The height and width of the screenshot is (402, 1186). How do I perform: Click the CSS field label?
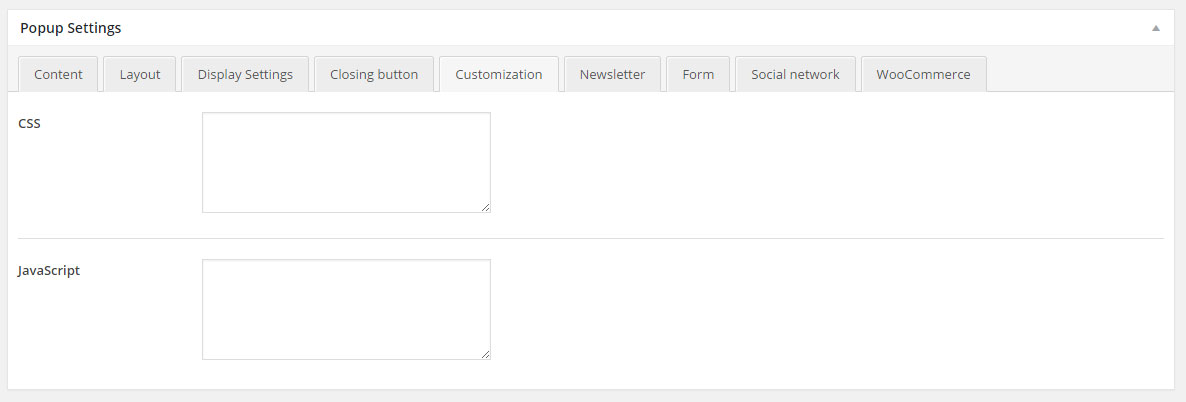point(29,123)
